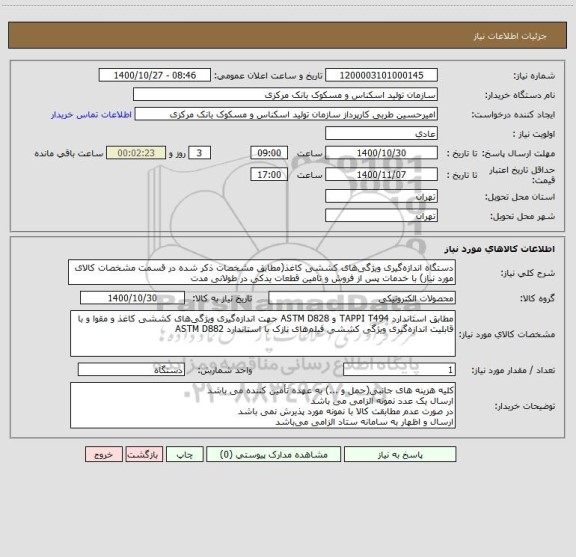This screenshot has width=576, height=557.
Task: Click the چاپ print button
Action: click(185, 454)
